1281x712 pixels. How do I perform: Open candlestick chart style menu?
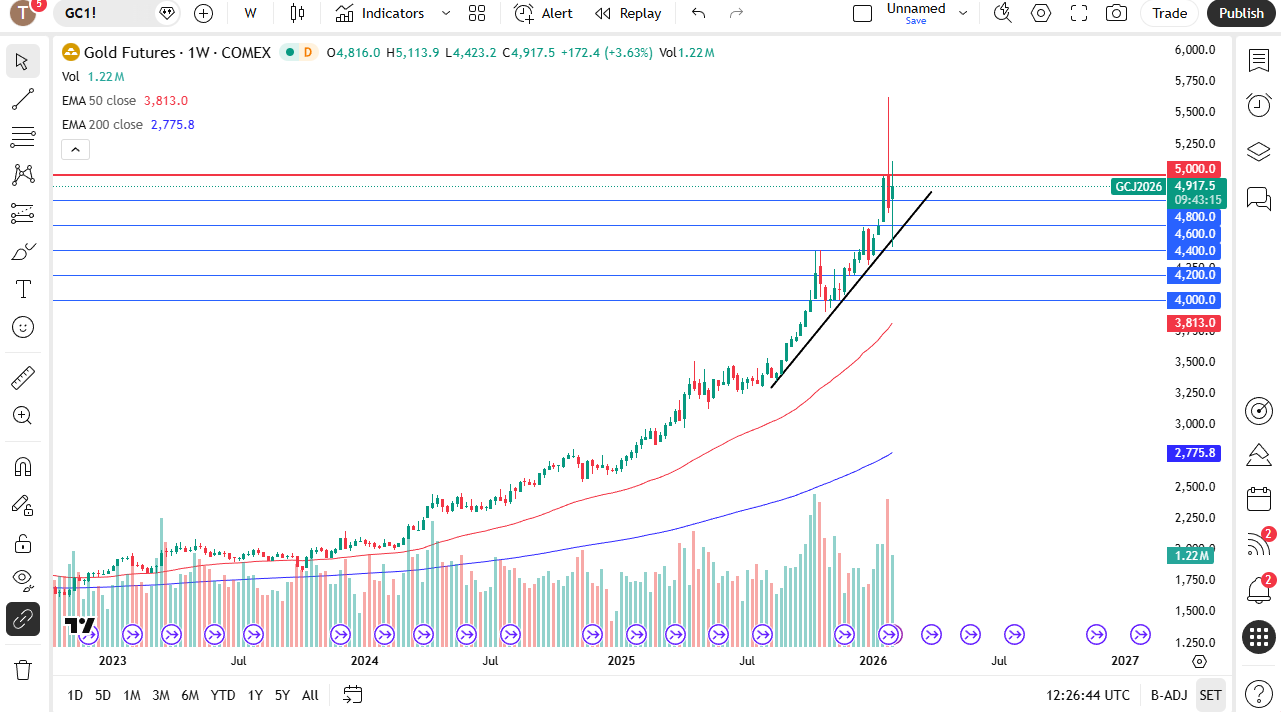point(296,13)
